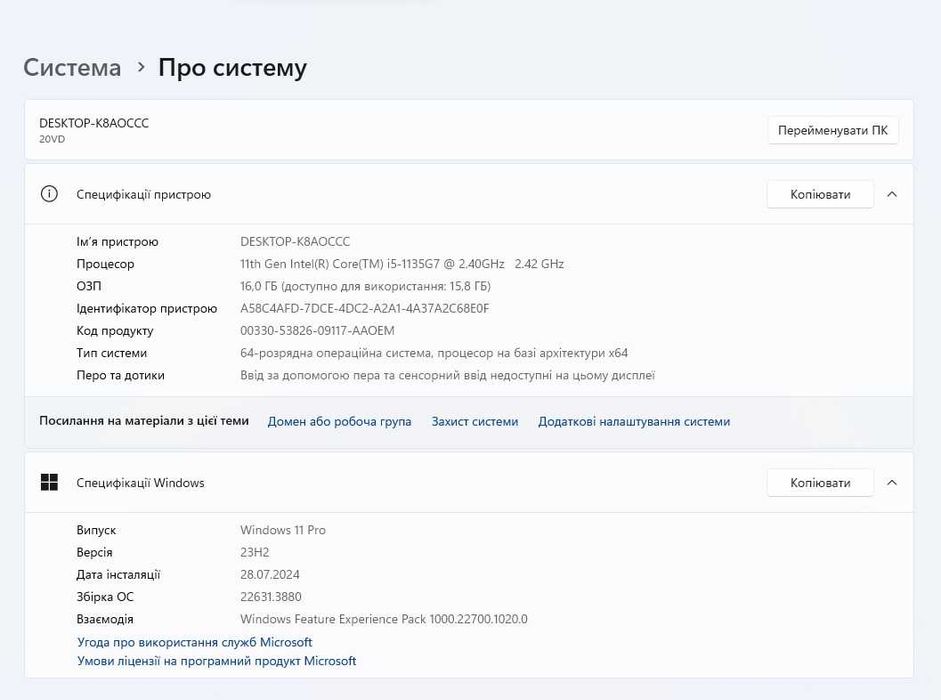Open Угода про використання служб Microsoft
This screenshot has width=941, height=700.
(195, 642)
